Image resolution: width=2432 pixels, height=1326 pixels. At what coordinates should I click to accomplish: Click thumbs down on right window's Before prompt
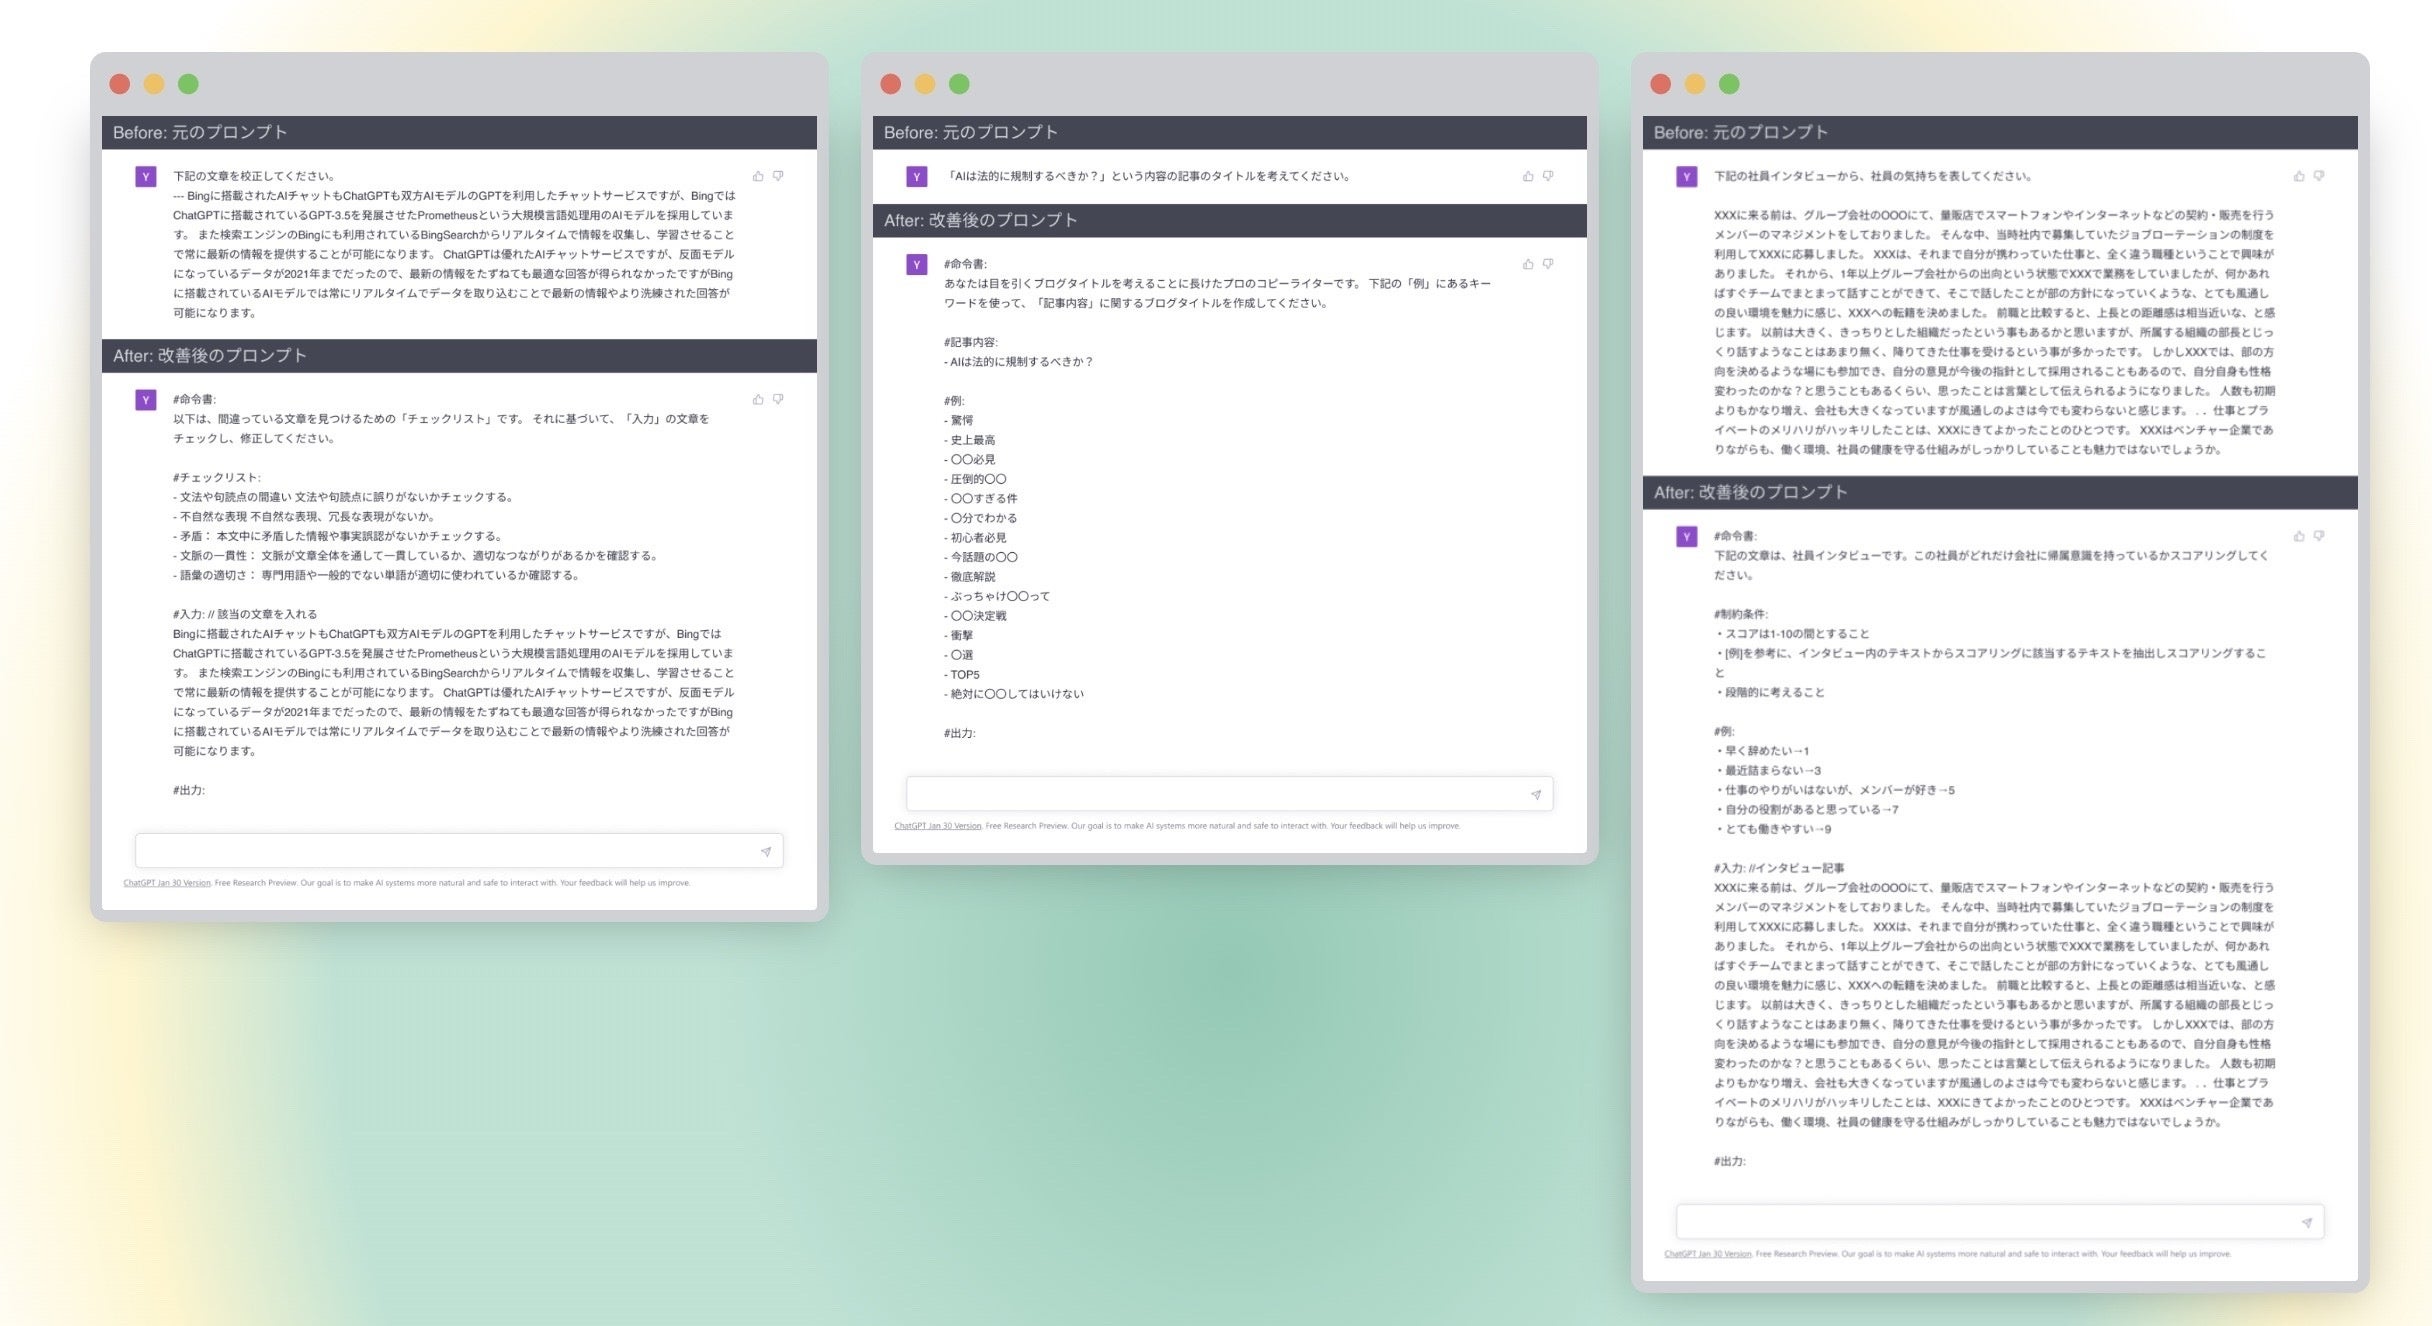pyautogui.click(x=2319, y=176)
